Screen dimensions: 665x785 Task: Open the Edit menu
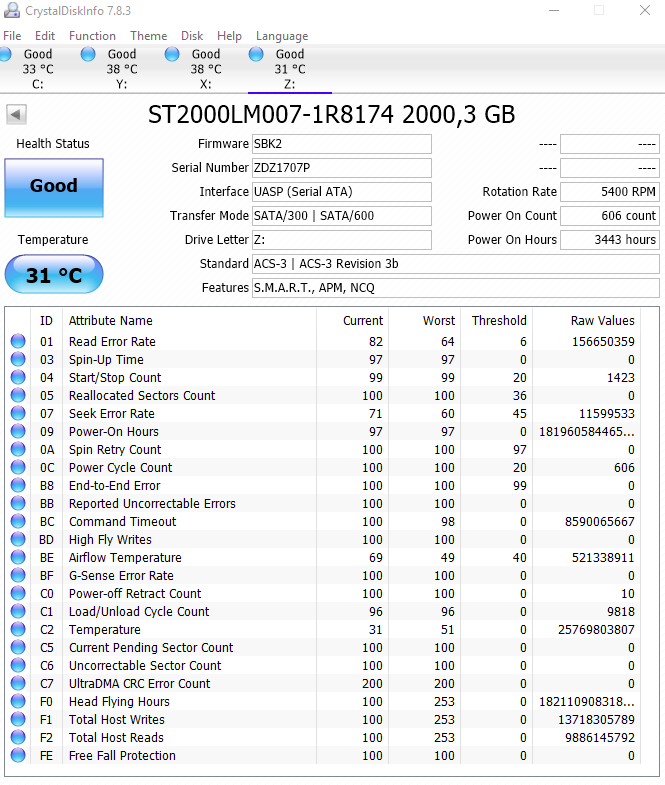point(45,36)
